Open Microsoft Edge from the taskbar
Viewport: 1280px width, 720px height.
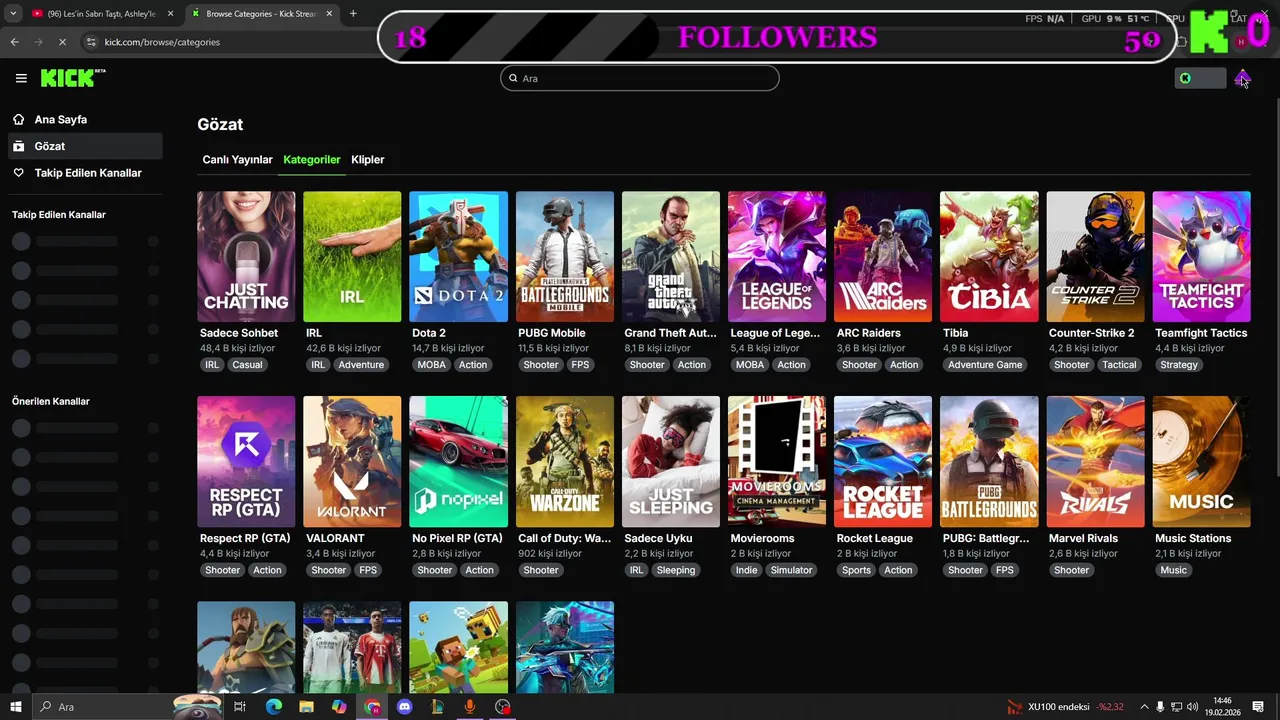[x=273, y=707]
